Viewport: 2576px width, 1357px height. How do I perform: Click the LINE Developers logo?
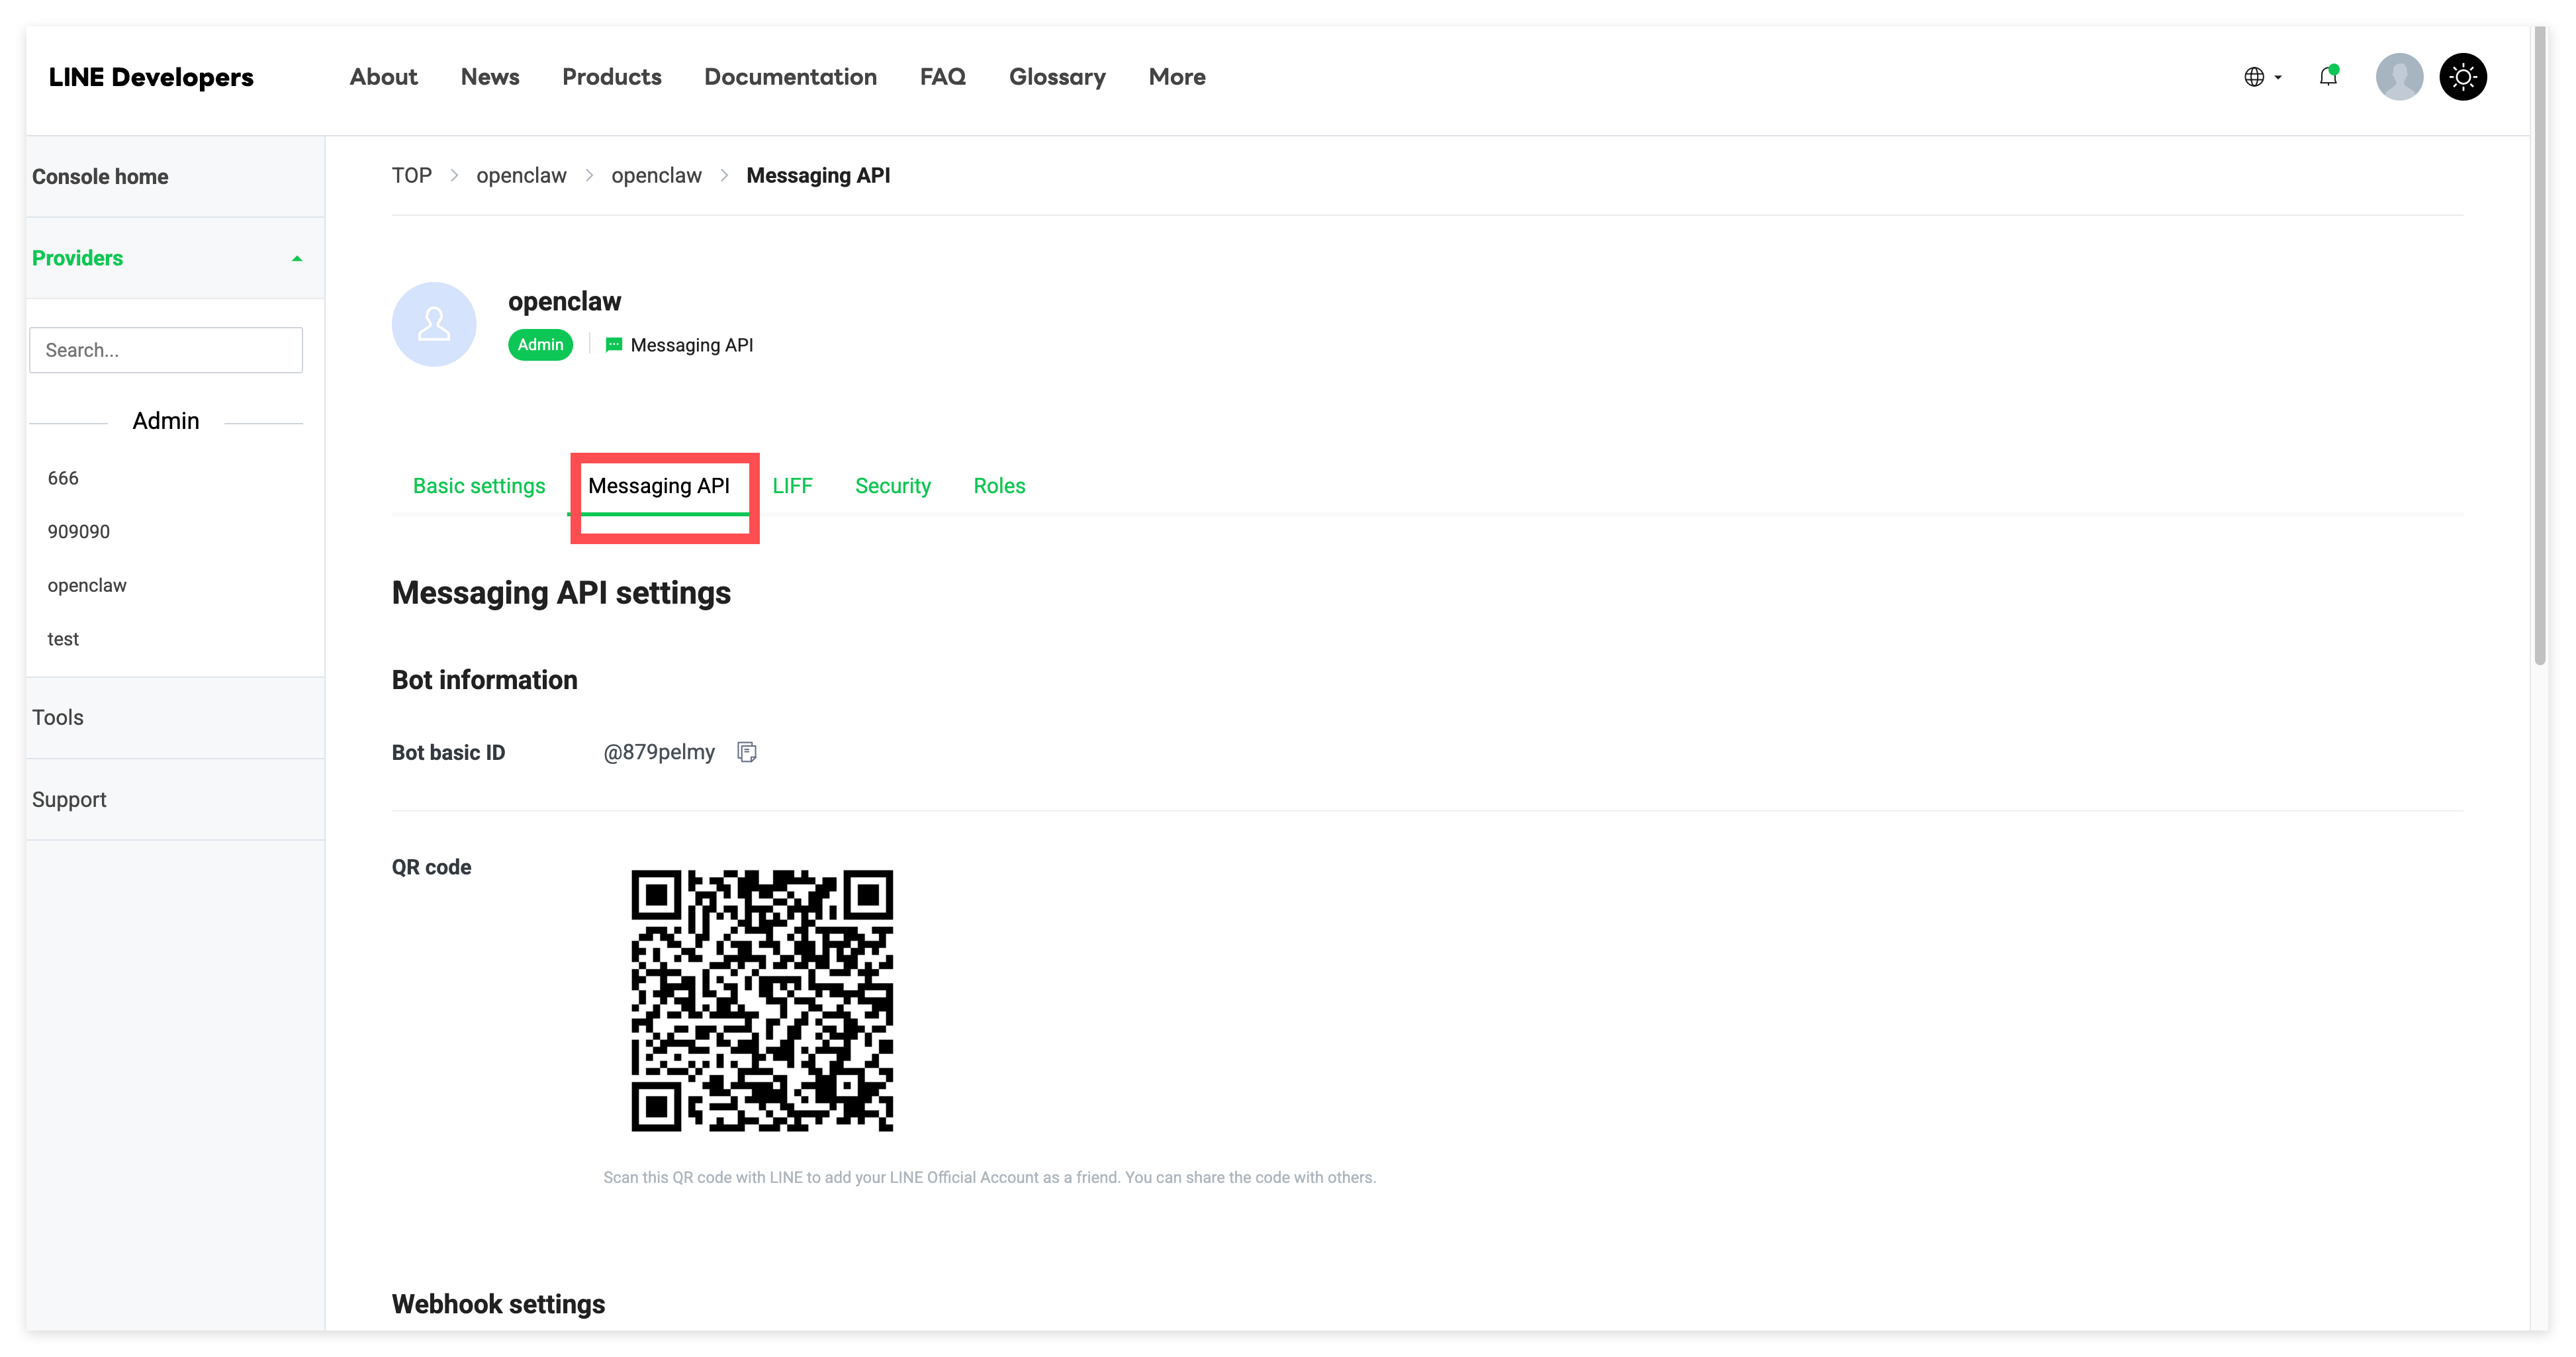pos(151,77)
